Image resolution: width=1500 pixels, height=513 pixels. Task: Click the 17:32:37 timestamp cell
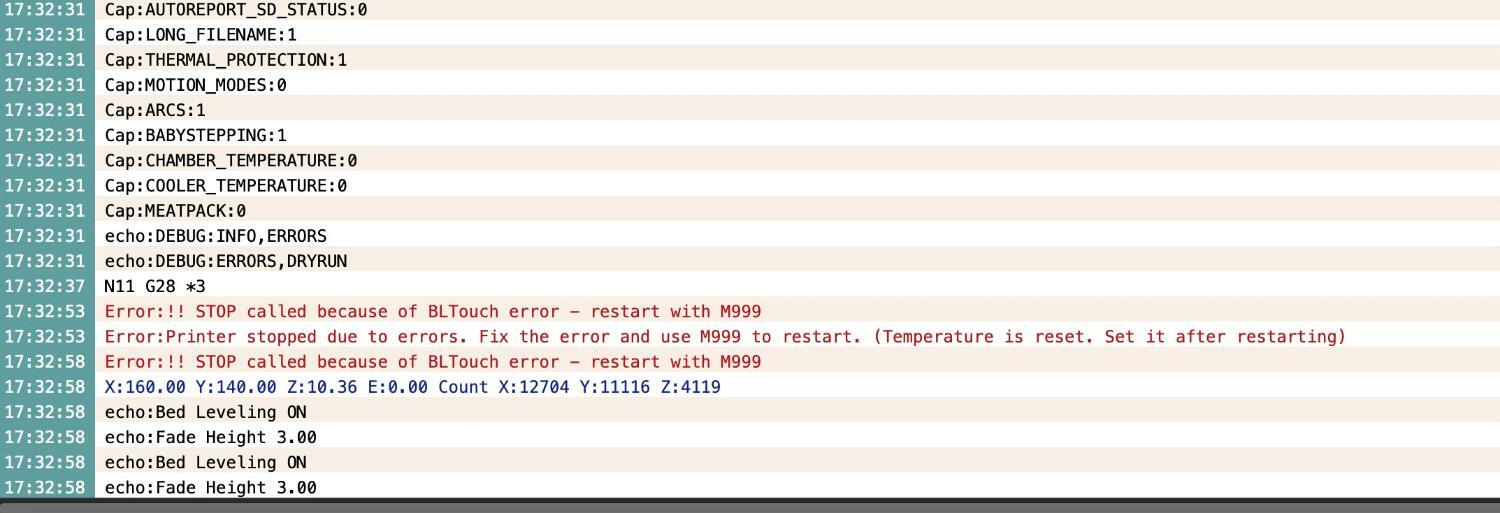coord(47,286)
